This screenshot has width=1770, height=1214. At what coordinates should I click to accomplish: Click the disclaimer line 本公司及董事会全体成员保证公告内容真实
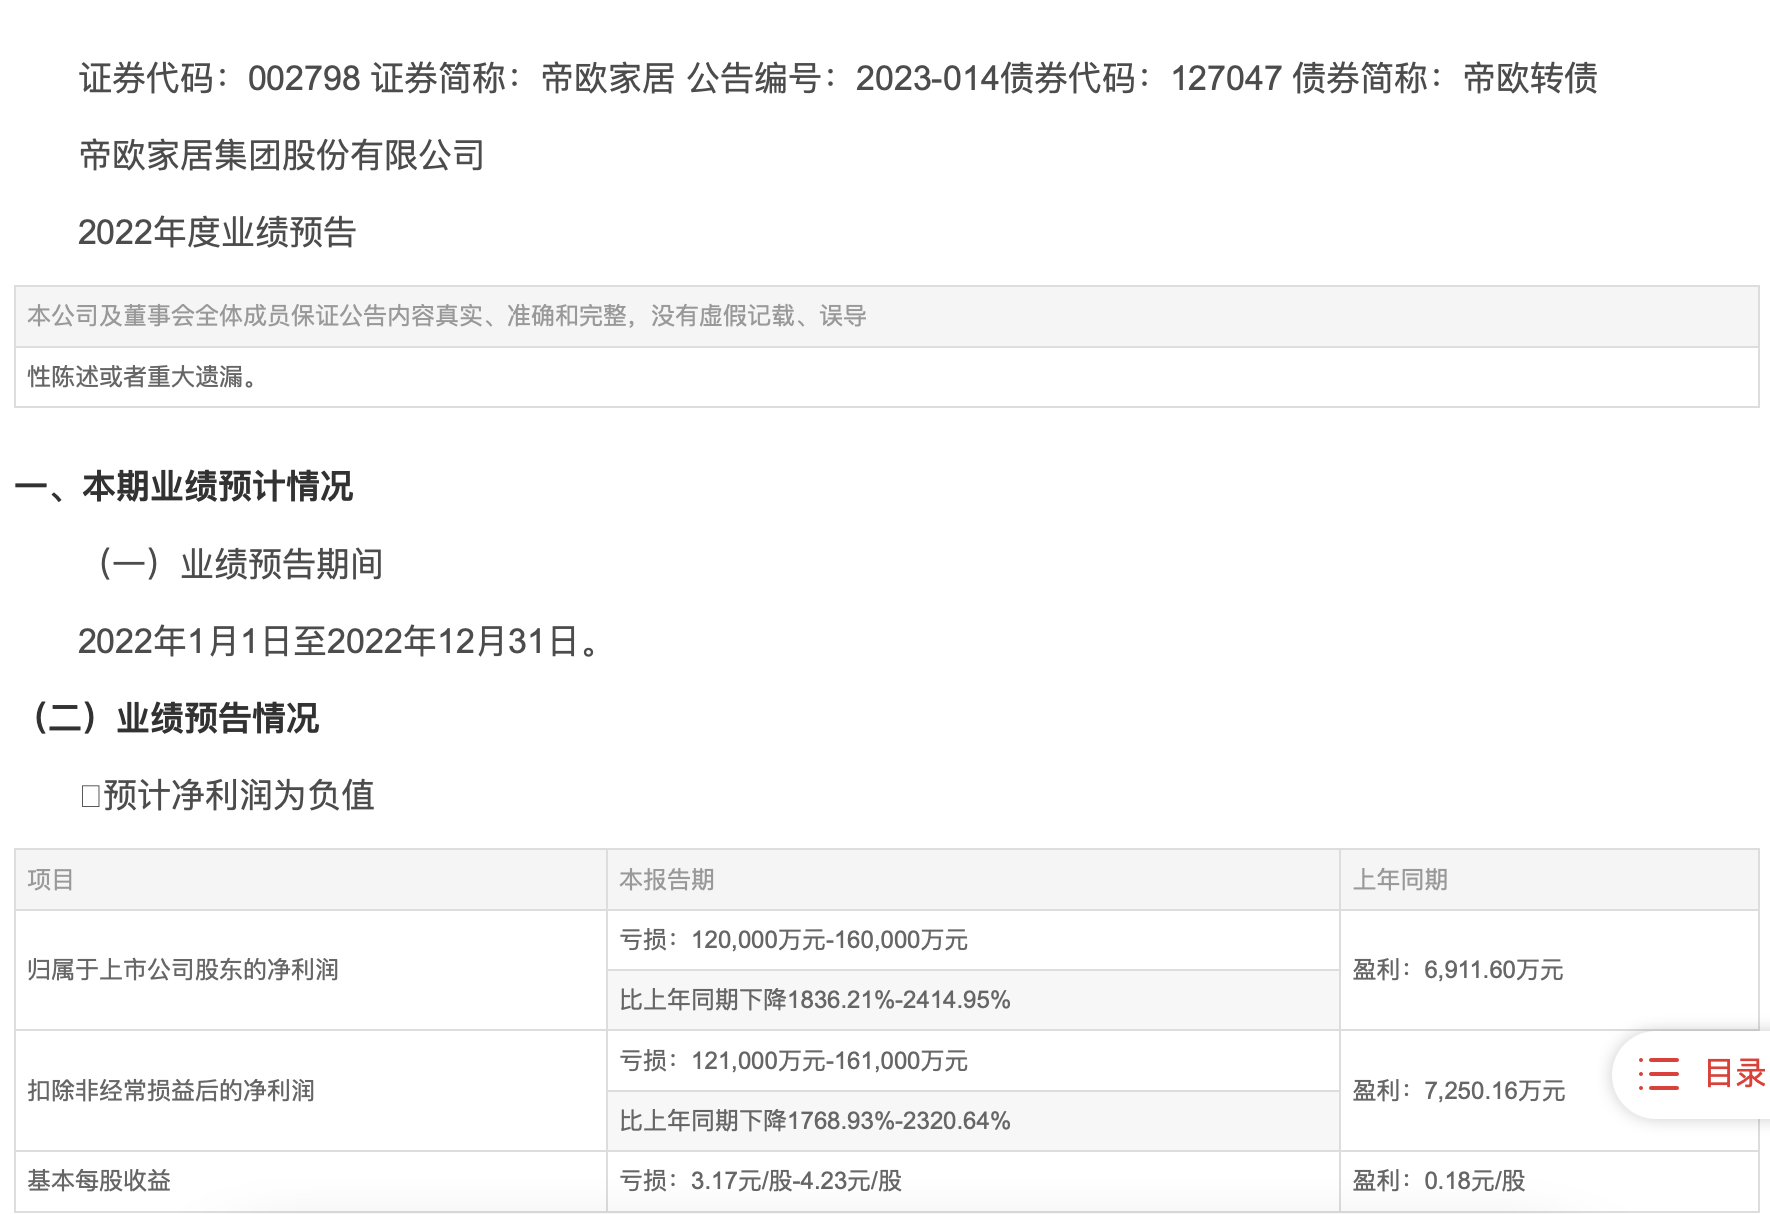(x=887, y=317)
